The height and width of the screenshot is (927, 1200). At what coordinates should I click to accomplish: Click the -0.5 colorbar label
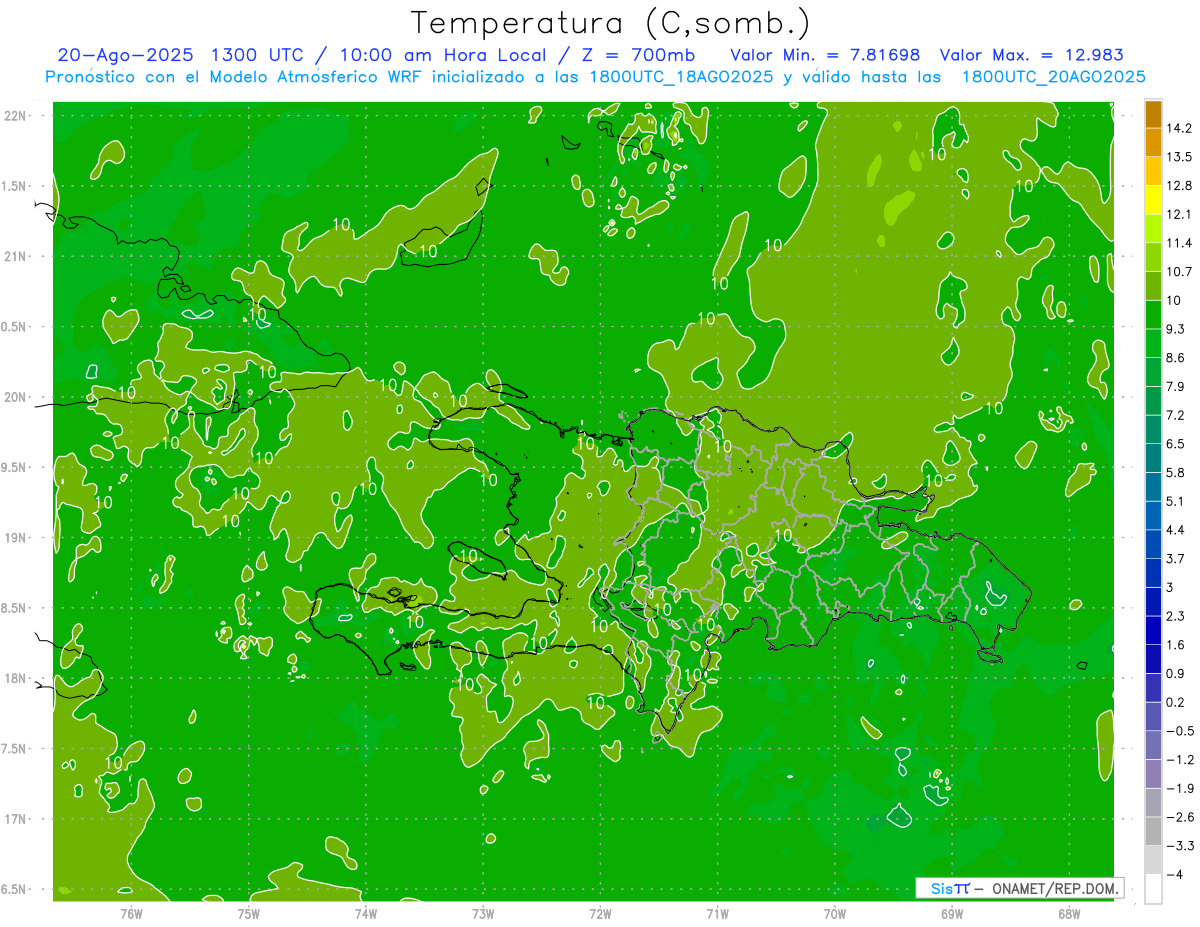[x=1180, y=731]
